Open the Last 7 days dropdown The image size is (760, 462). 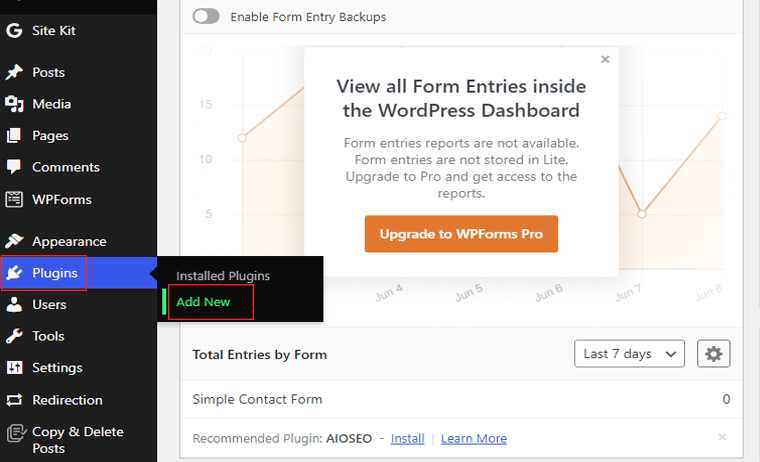[629, 354]
